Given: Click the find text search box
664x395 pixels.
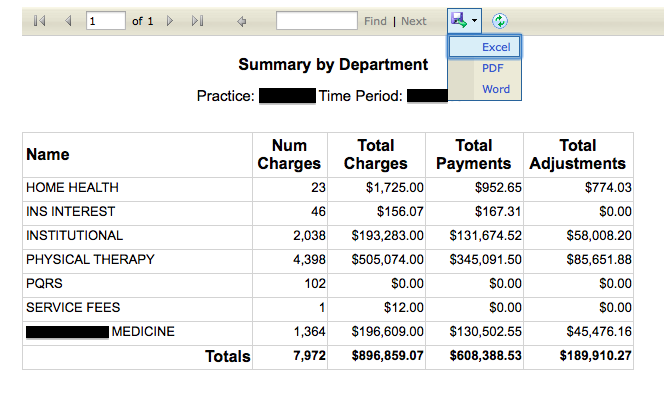Looking at the screenshot, I should (317, 21).
